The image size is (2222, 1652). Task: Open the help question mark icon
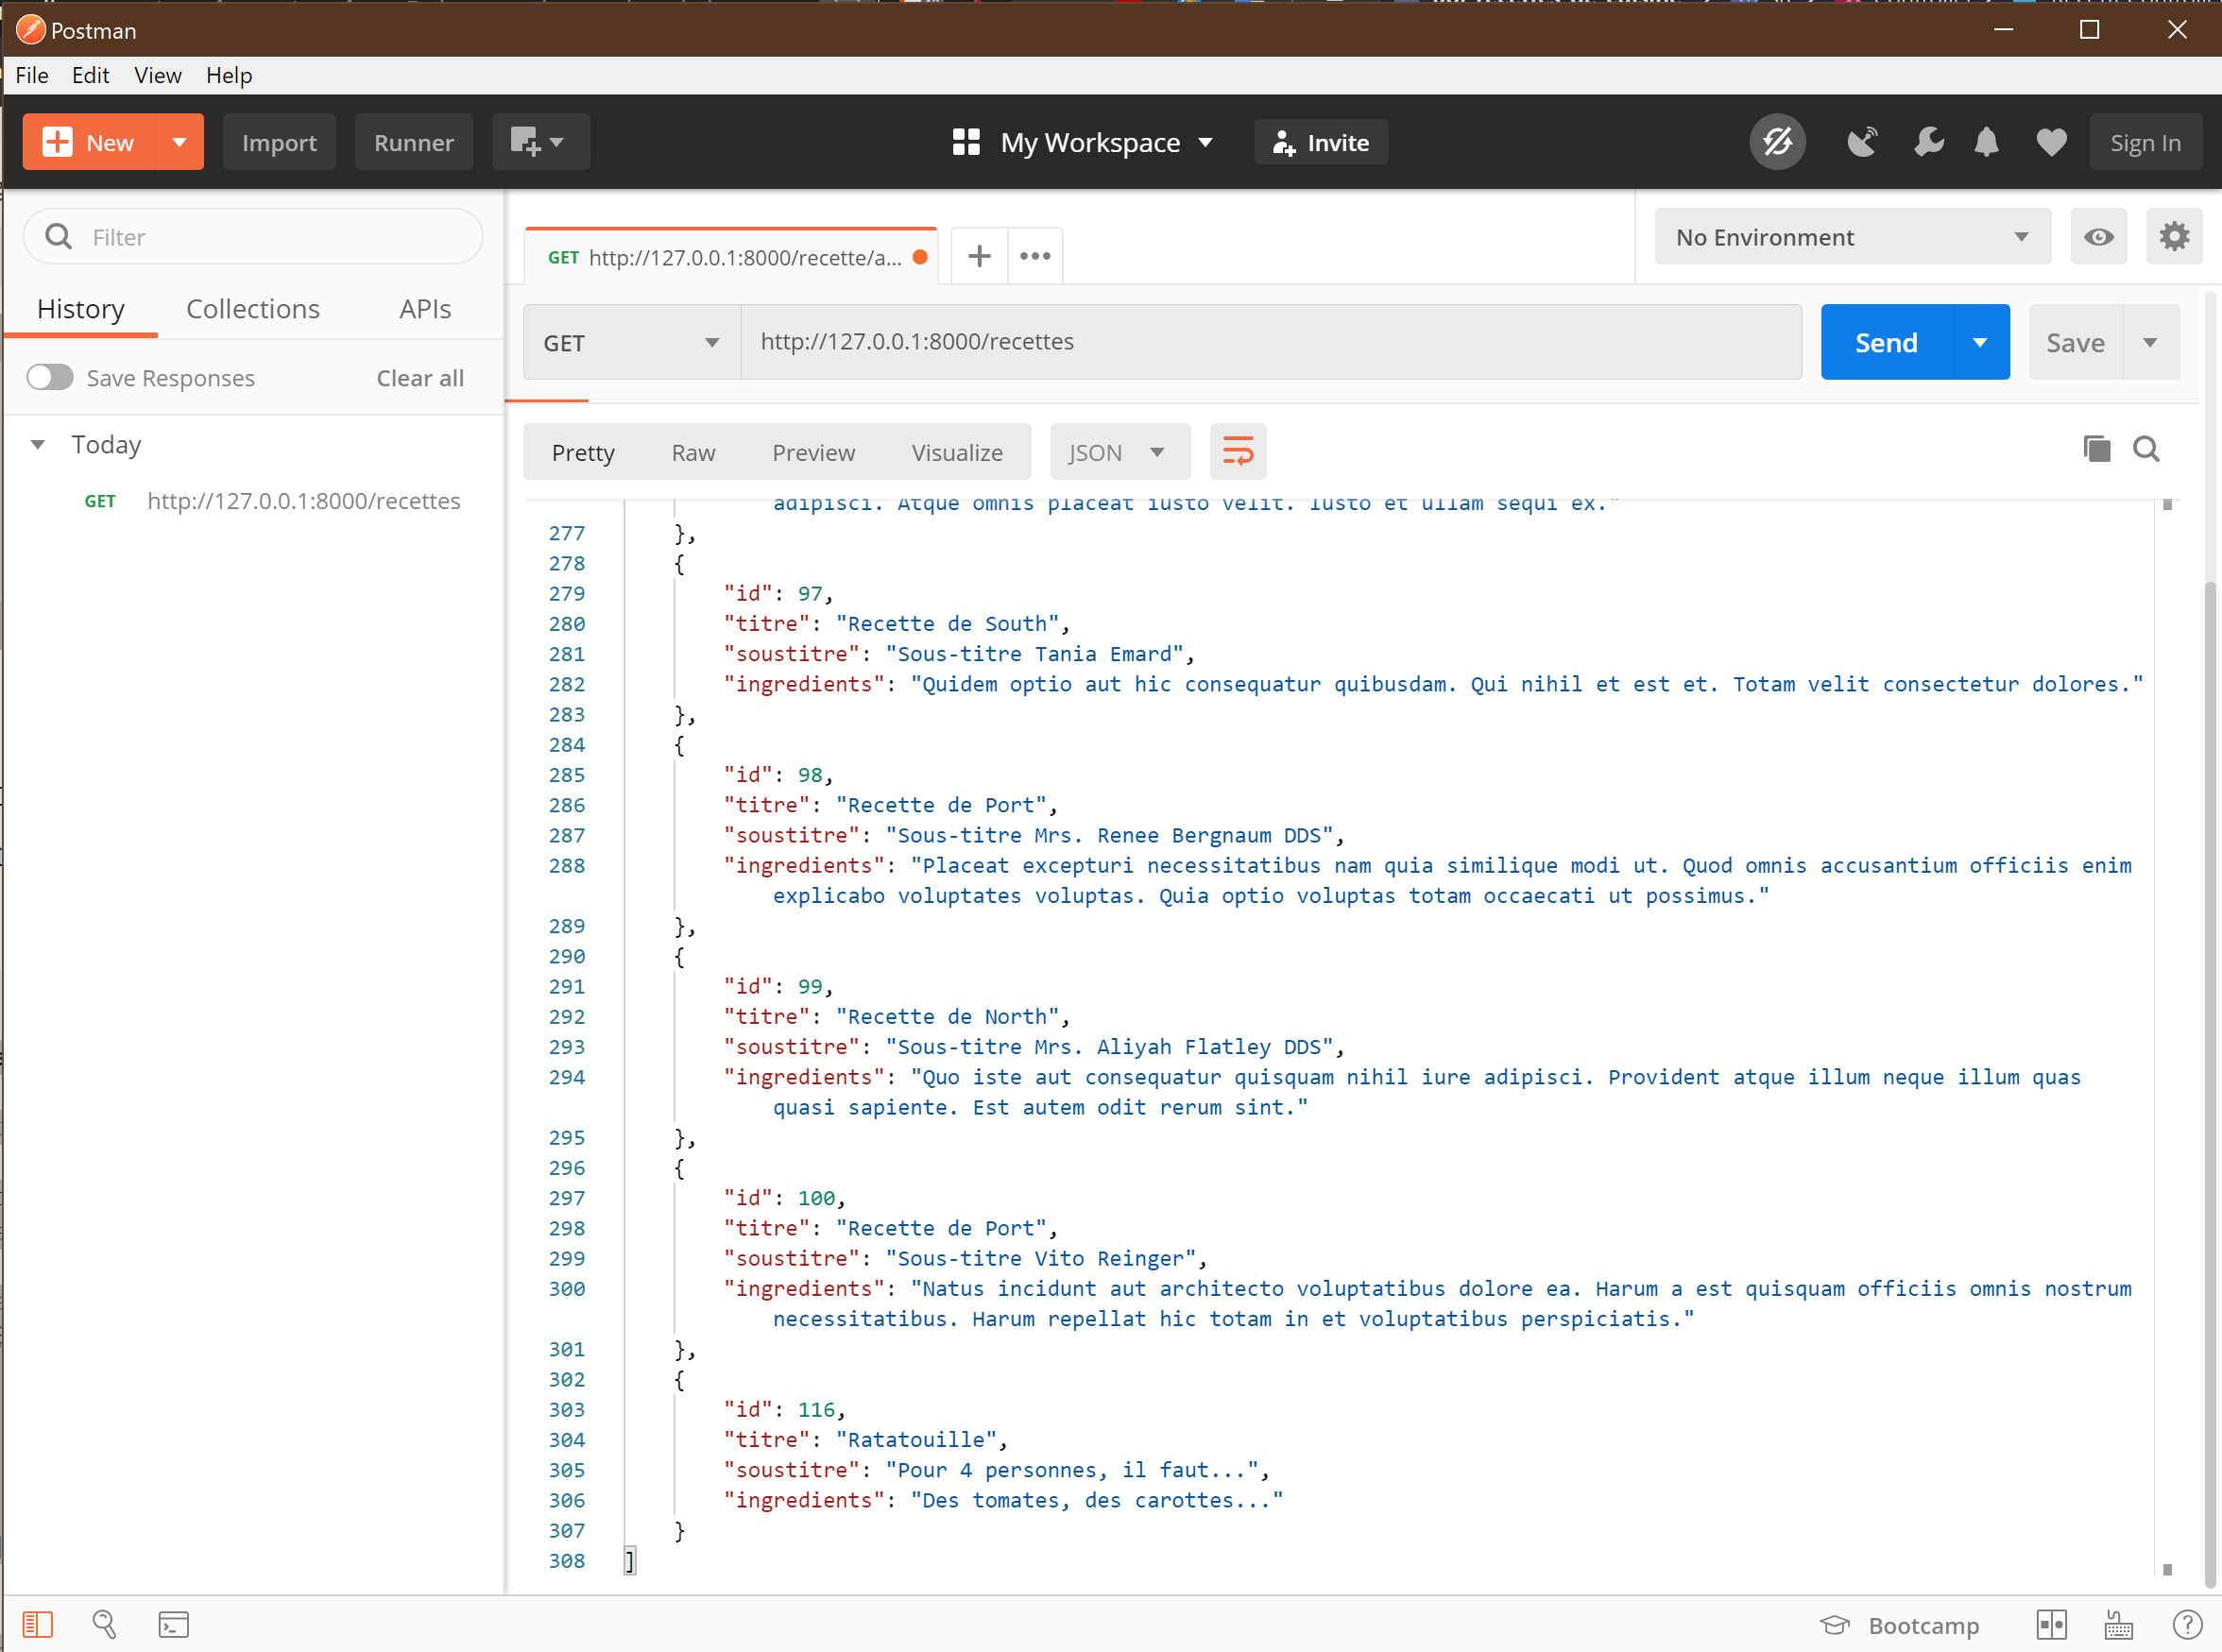[2187, 1624]
